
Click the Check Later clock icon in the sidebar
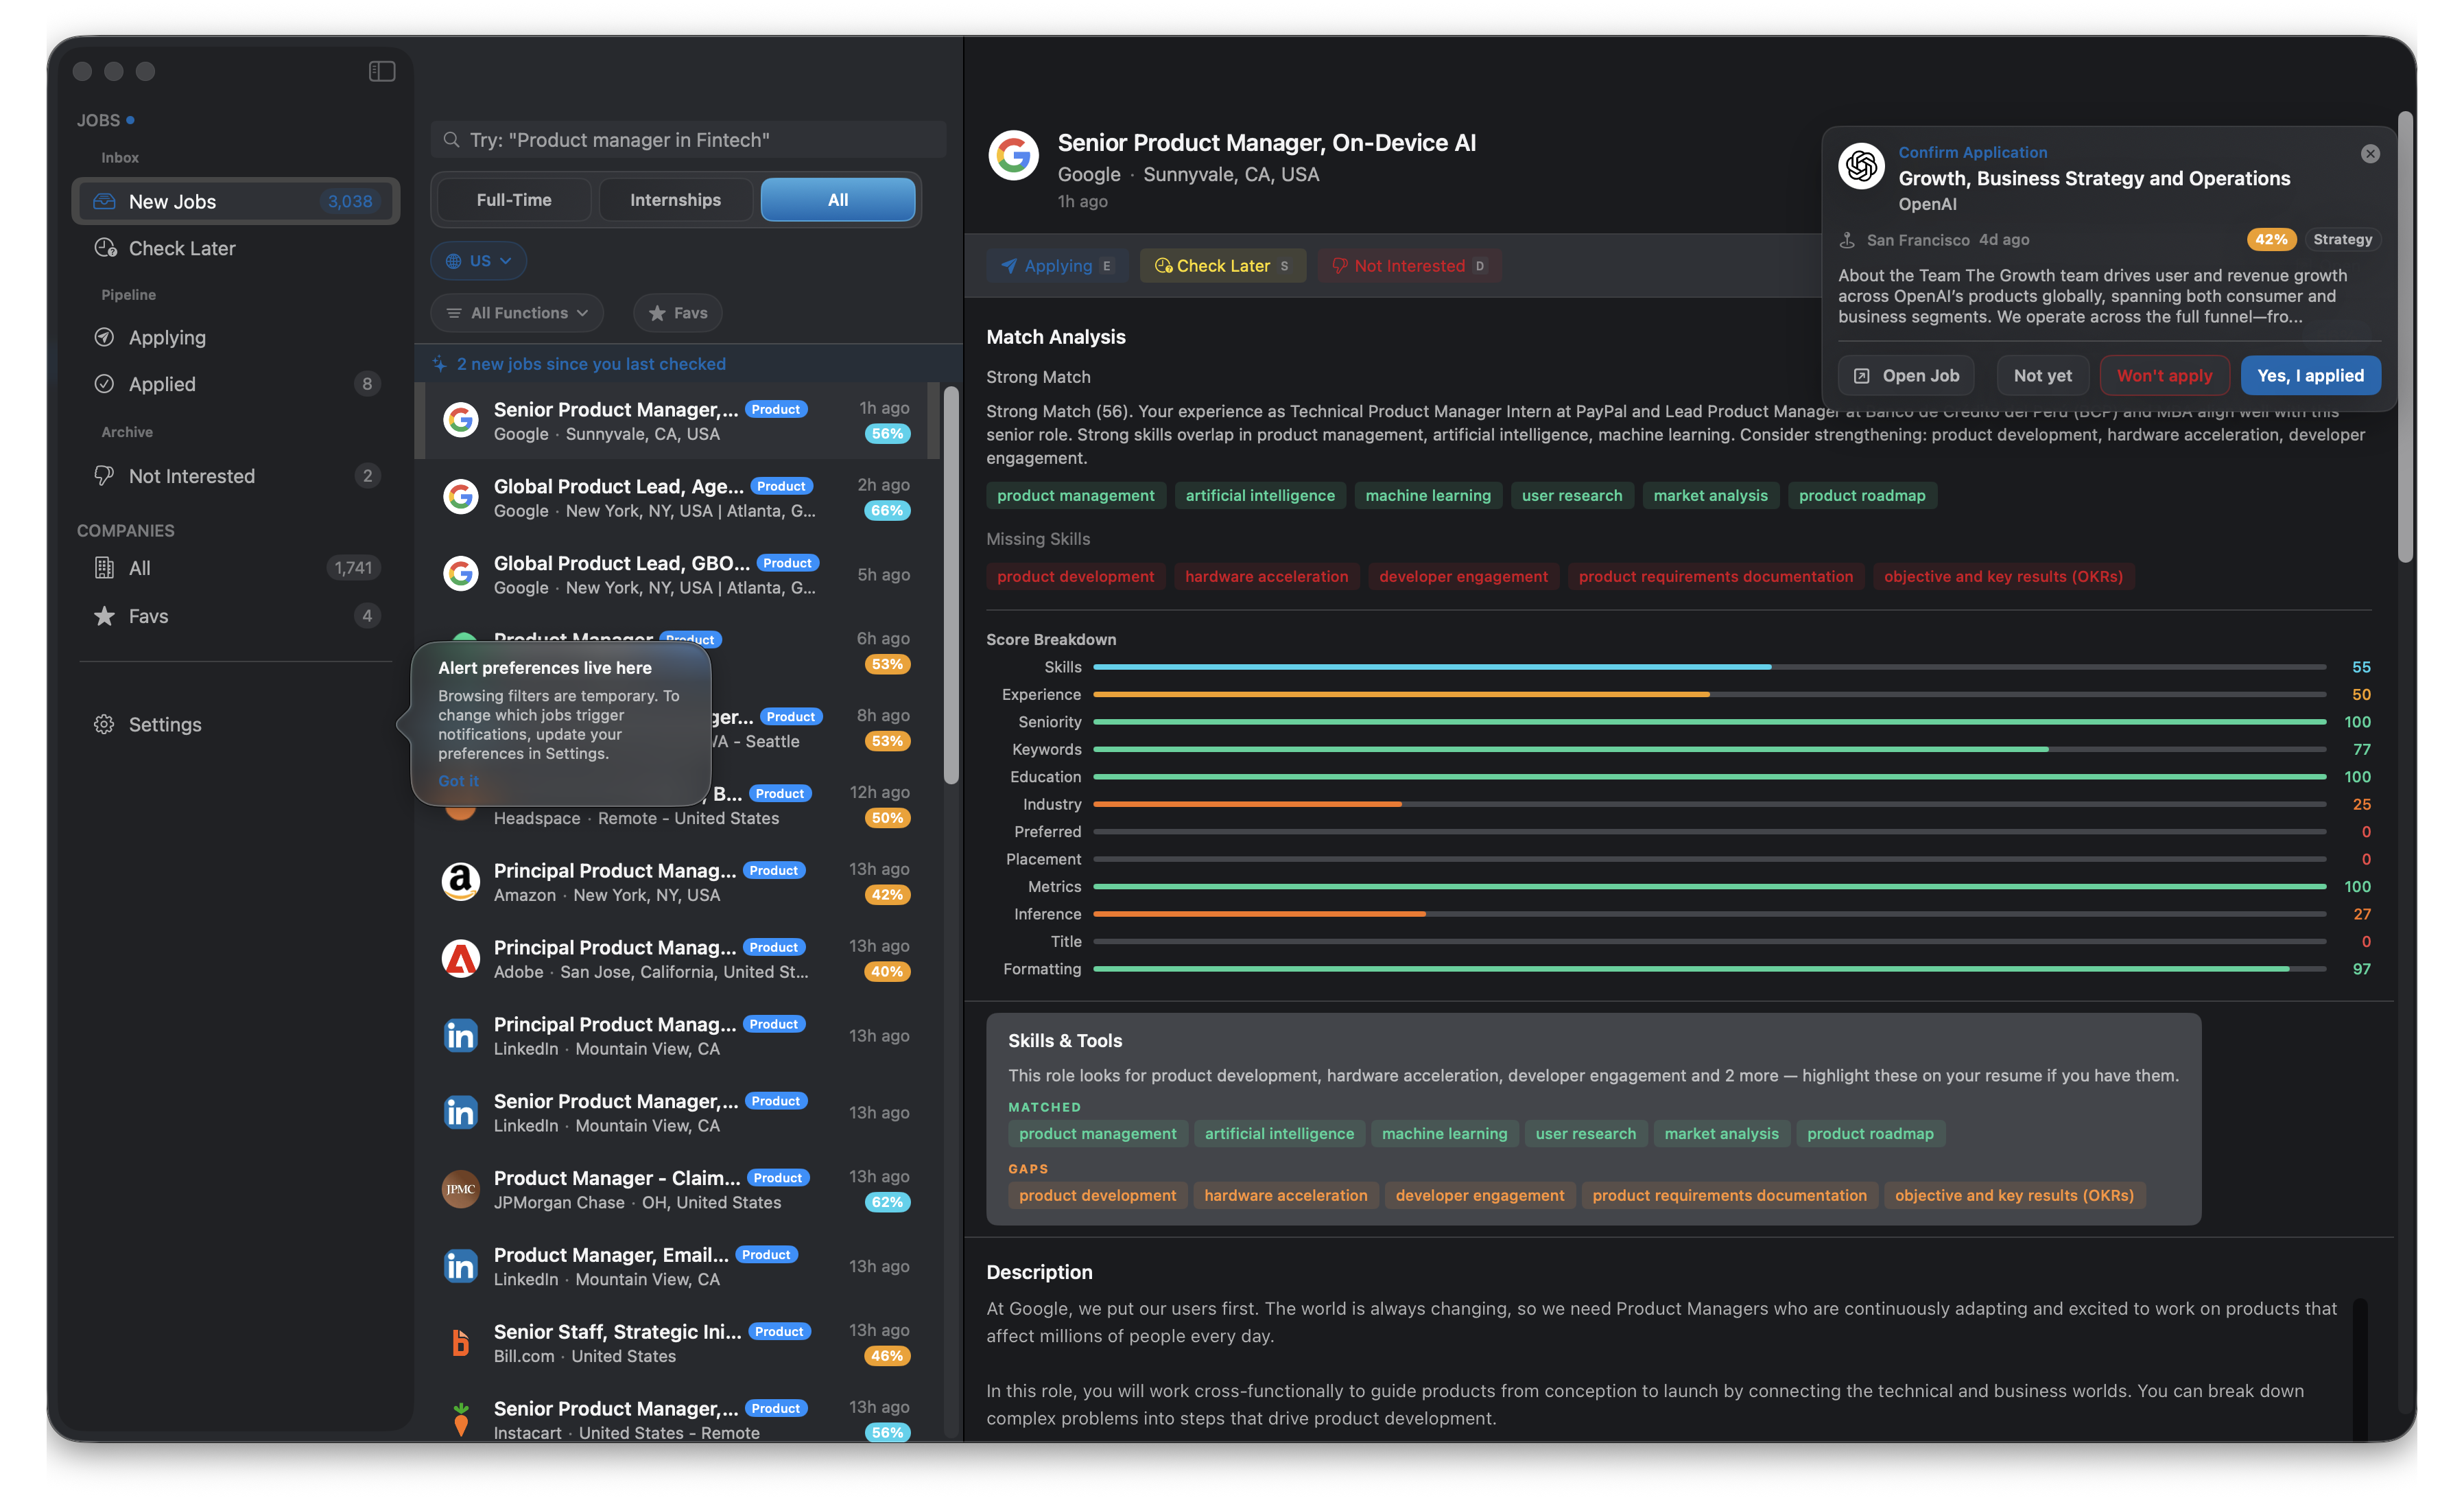coord(105,248)
